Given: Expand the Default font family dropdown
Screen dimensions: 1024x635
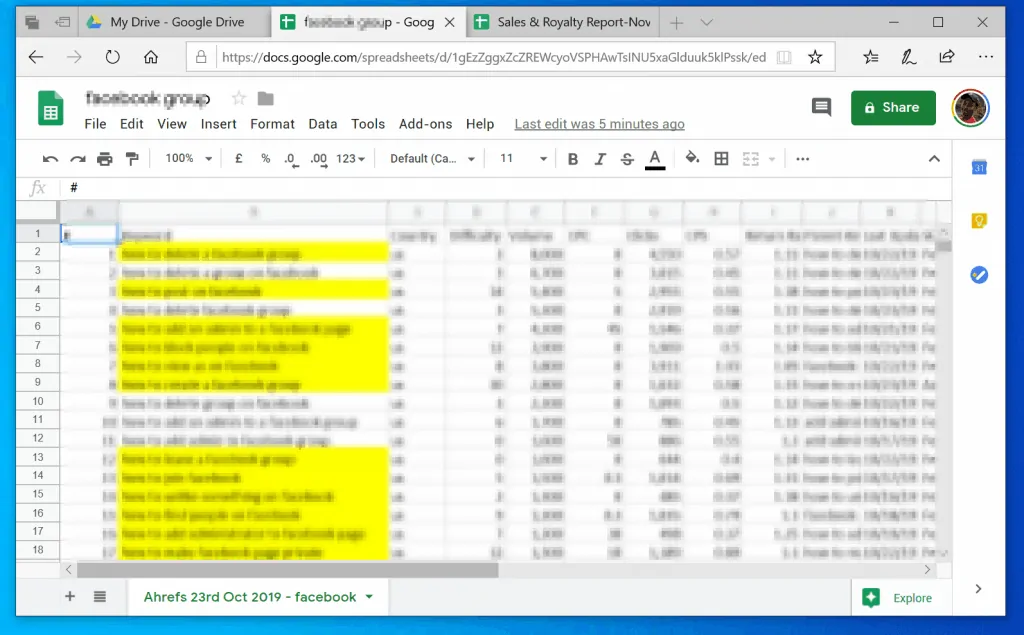Looking at the screenshot, I should (x=432, y=159).
